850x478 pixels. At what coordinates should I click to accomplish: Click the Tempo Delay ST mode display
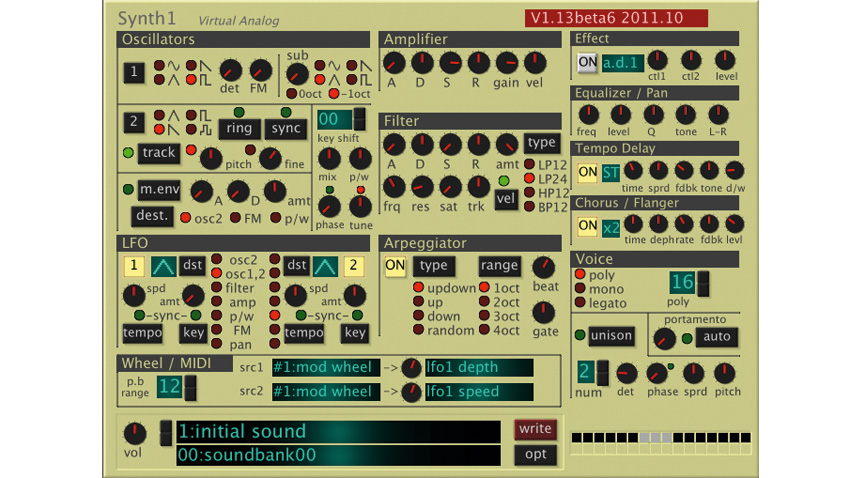[x=611, y=173]
